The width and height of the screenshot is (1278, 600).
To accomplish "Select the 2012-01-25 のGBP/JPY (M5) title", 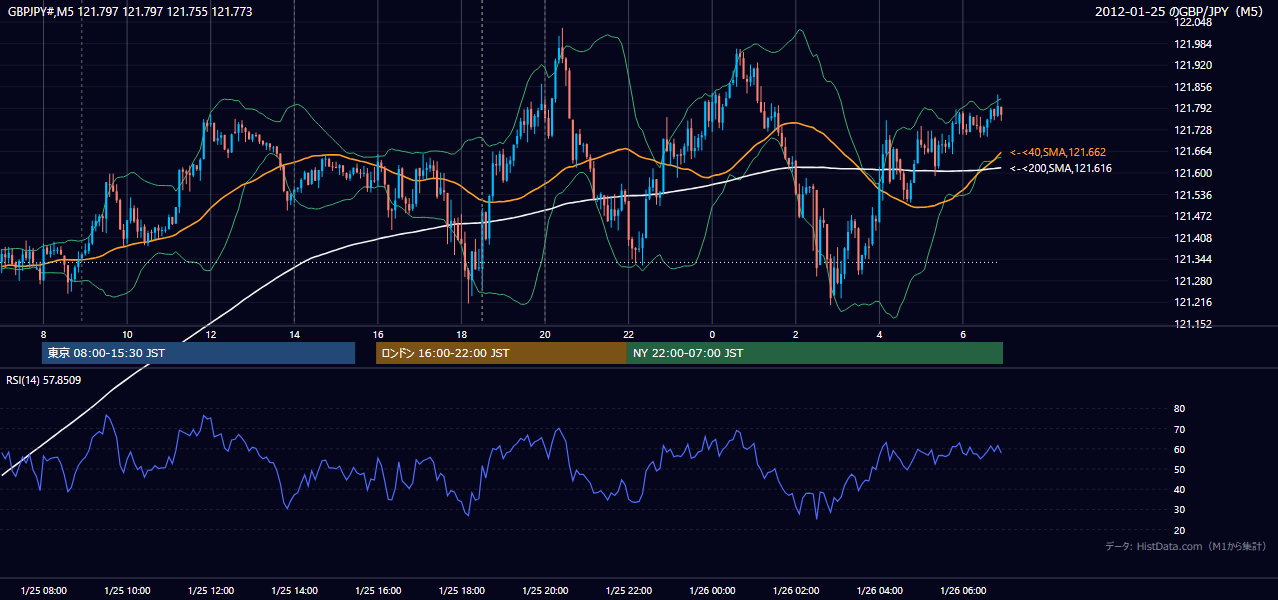I will [x=1181, y=12].
